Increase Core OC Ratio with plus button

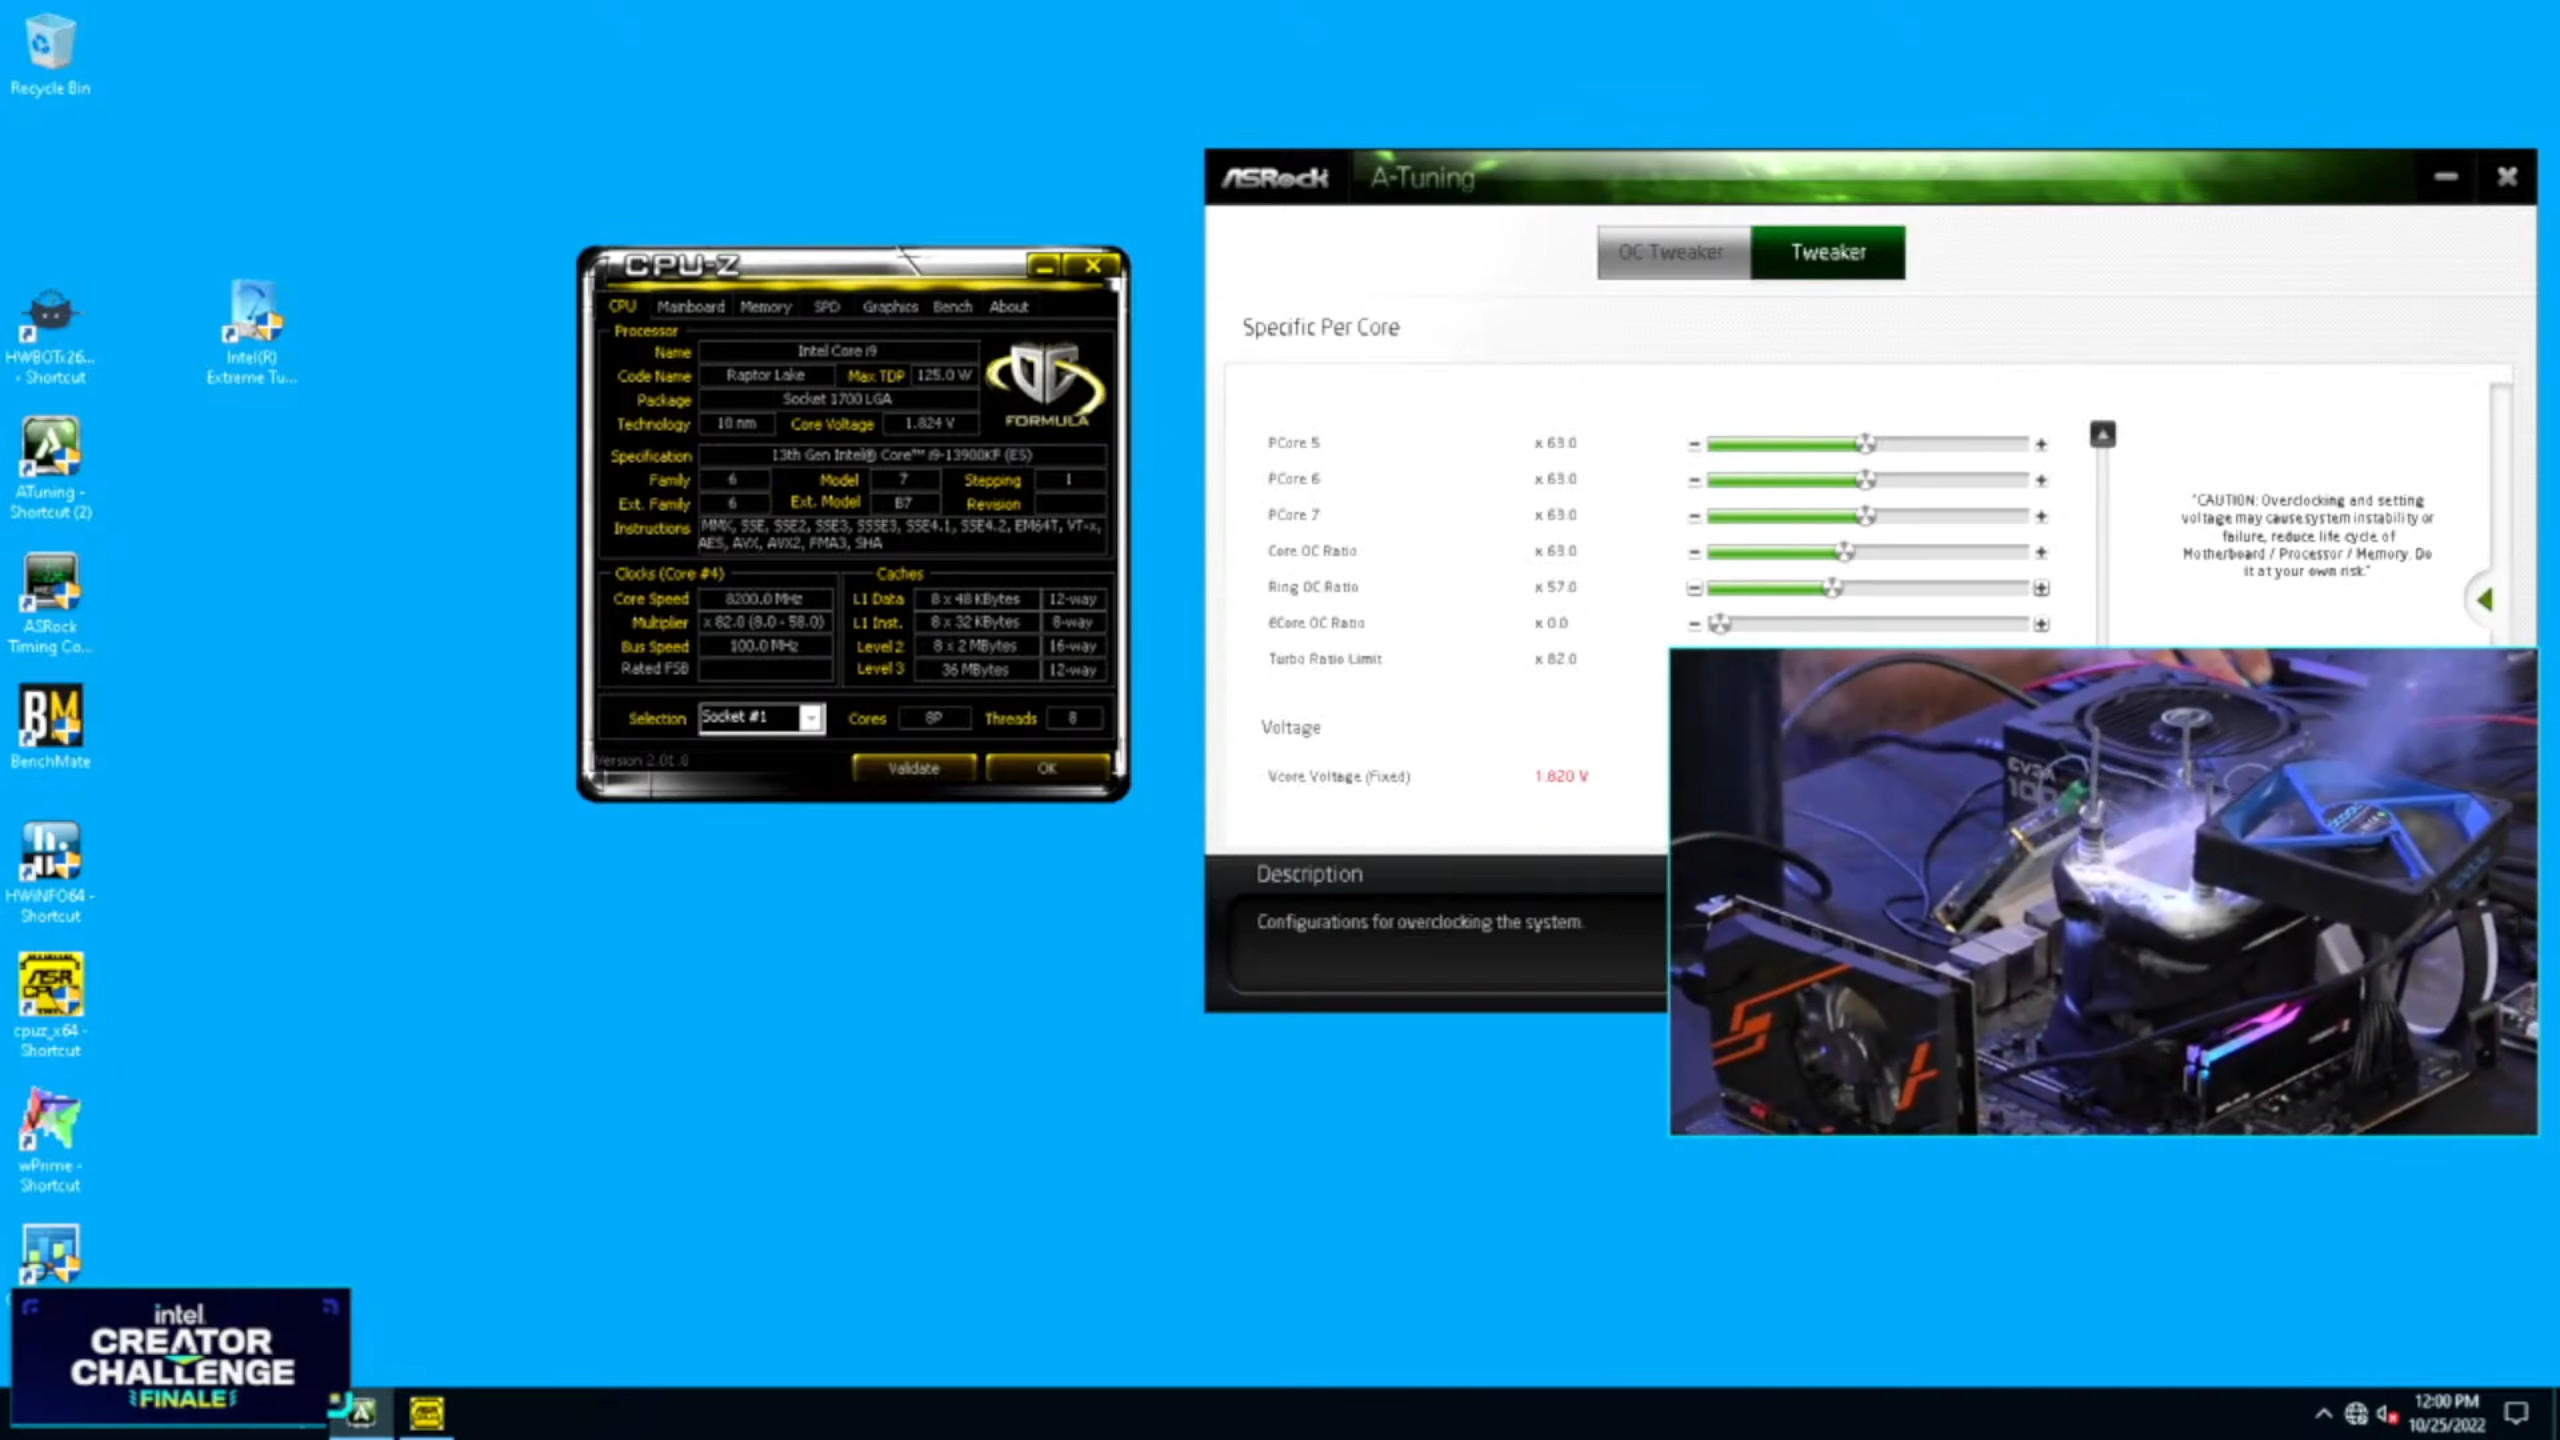tap(2041, 553)
